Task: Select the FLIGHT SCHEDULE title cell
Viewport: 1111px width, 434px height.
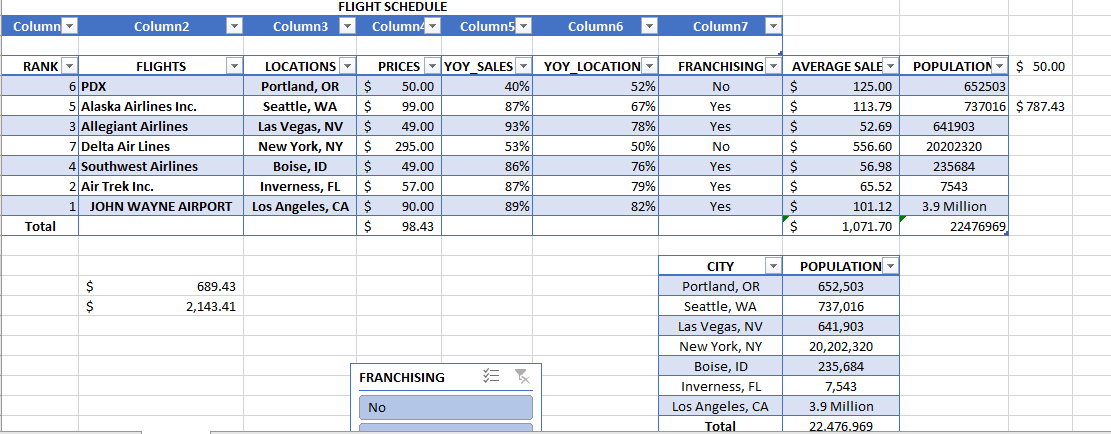Action: 392,7
